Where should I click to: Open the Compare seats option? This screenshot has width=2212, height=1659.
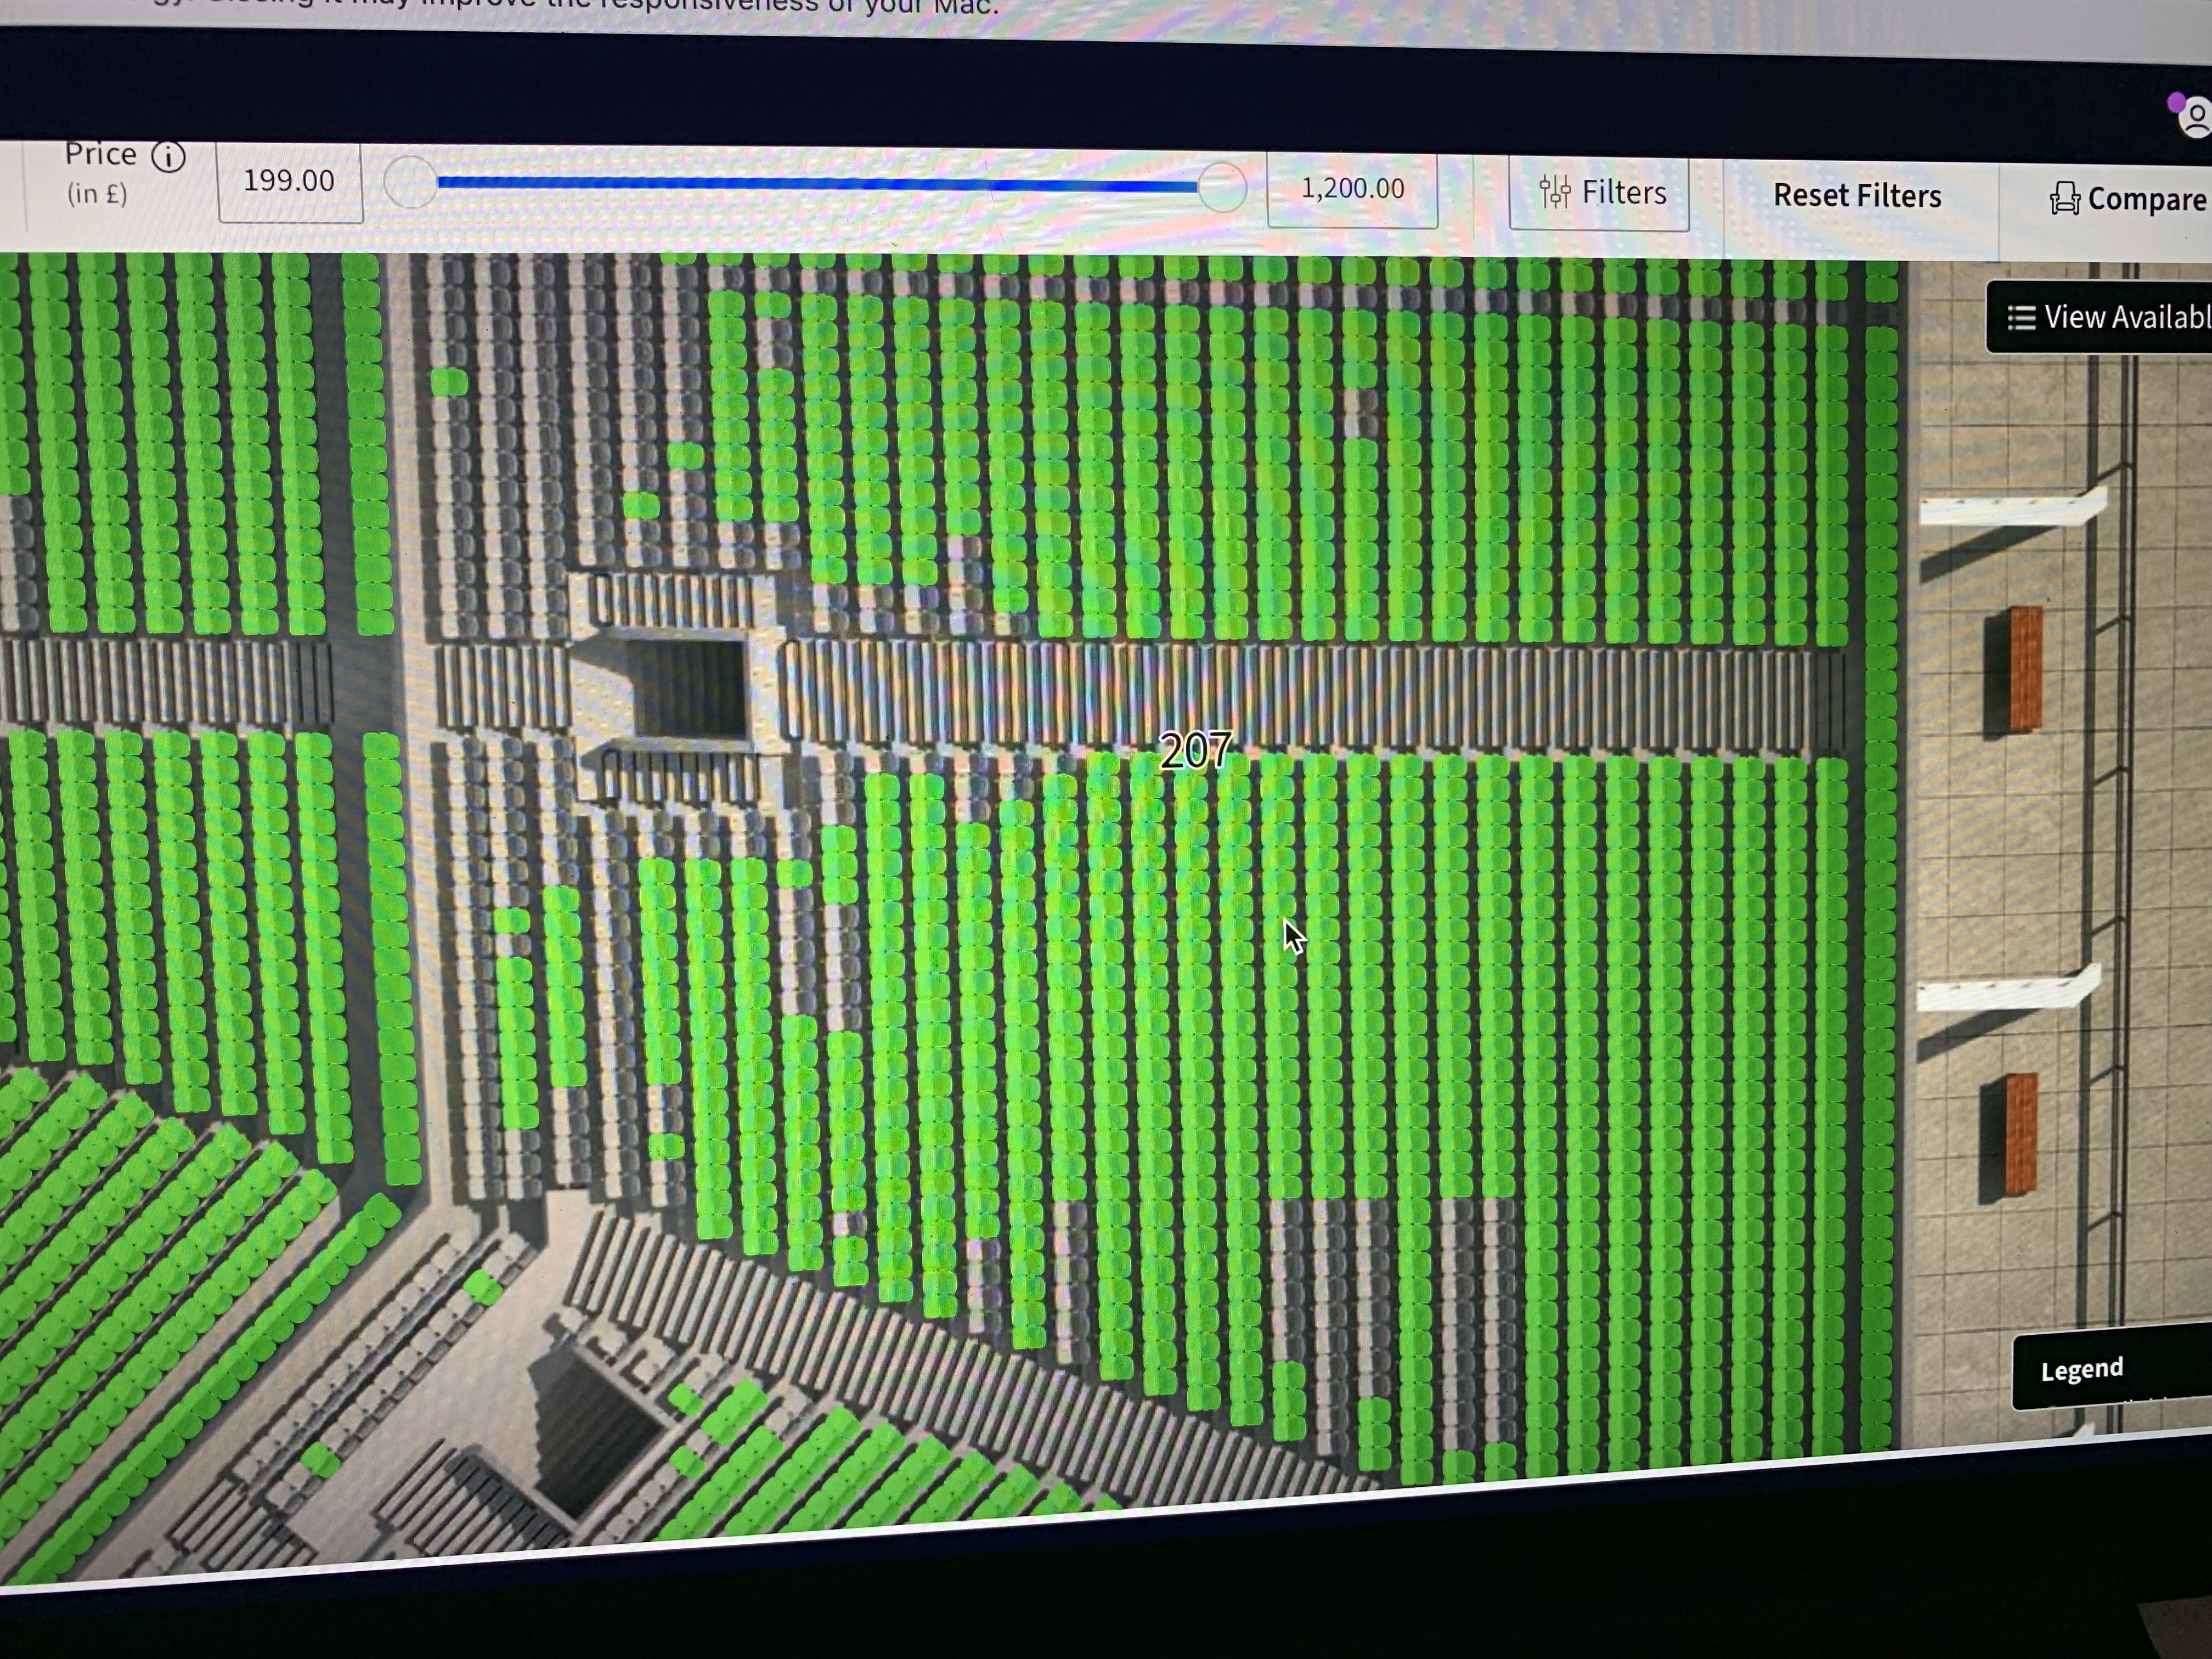(2145, 199)
